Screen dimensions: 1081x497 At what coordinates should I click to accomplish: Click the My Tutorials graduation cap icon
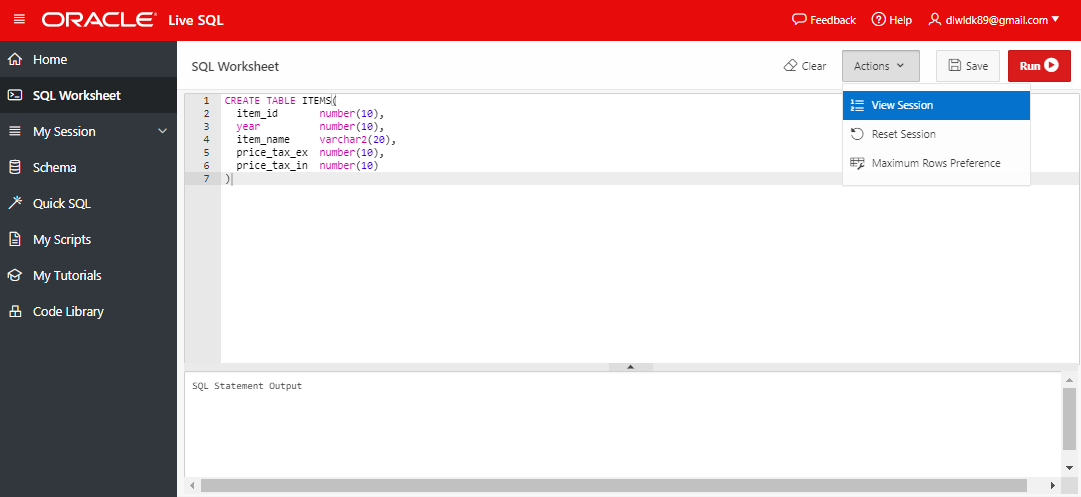point(14,275)
